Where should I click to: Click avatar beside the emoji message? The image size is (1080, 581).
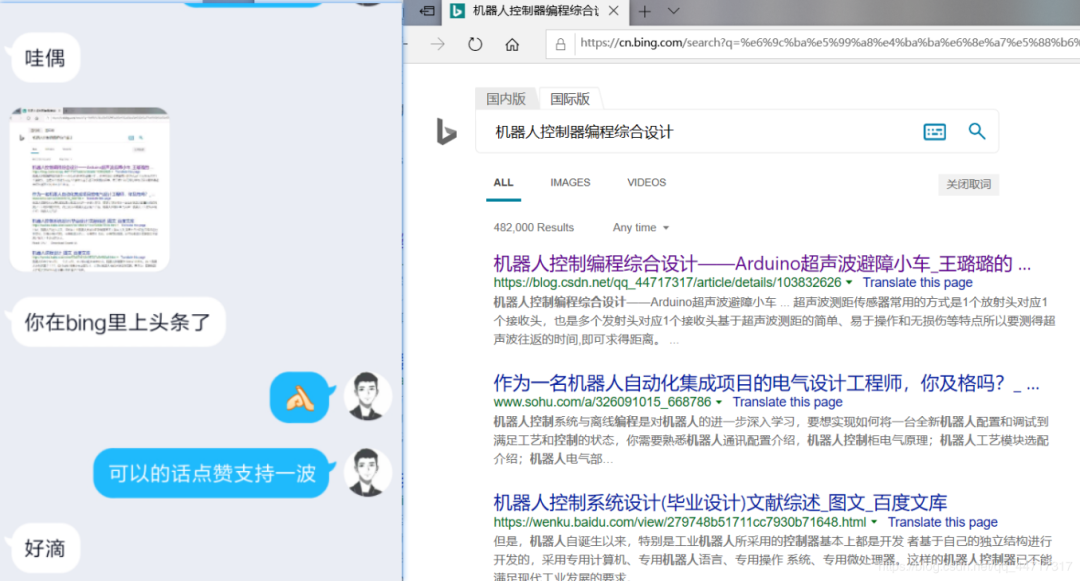click(367, 397)
